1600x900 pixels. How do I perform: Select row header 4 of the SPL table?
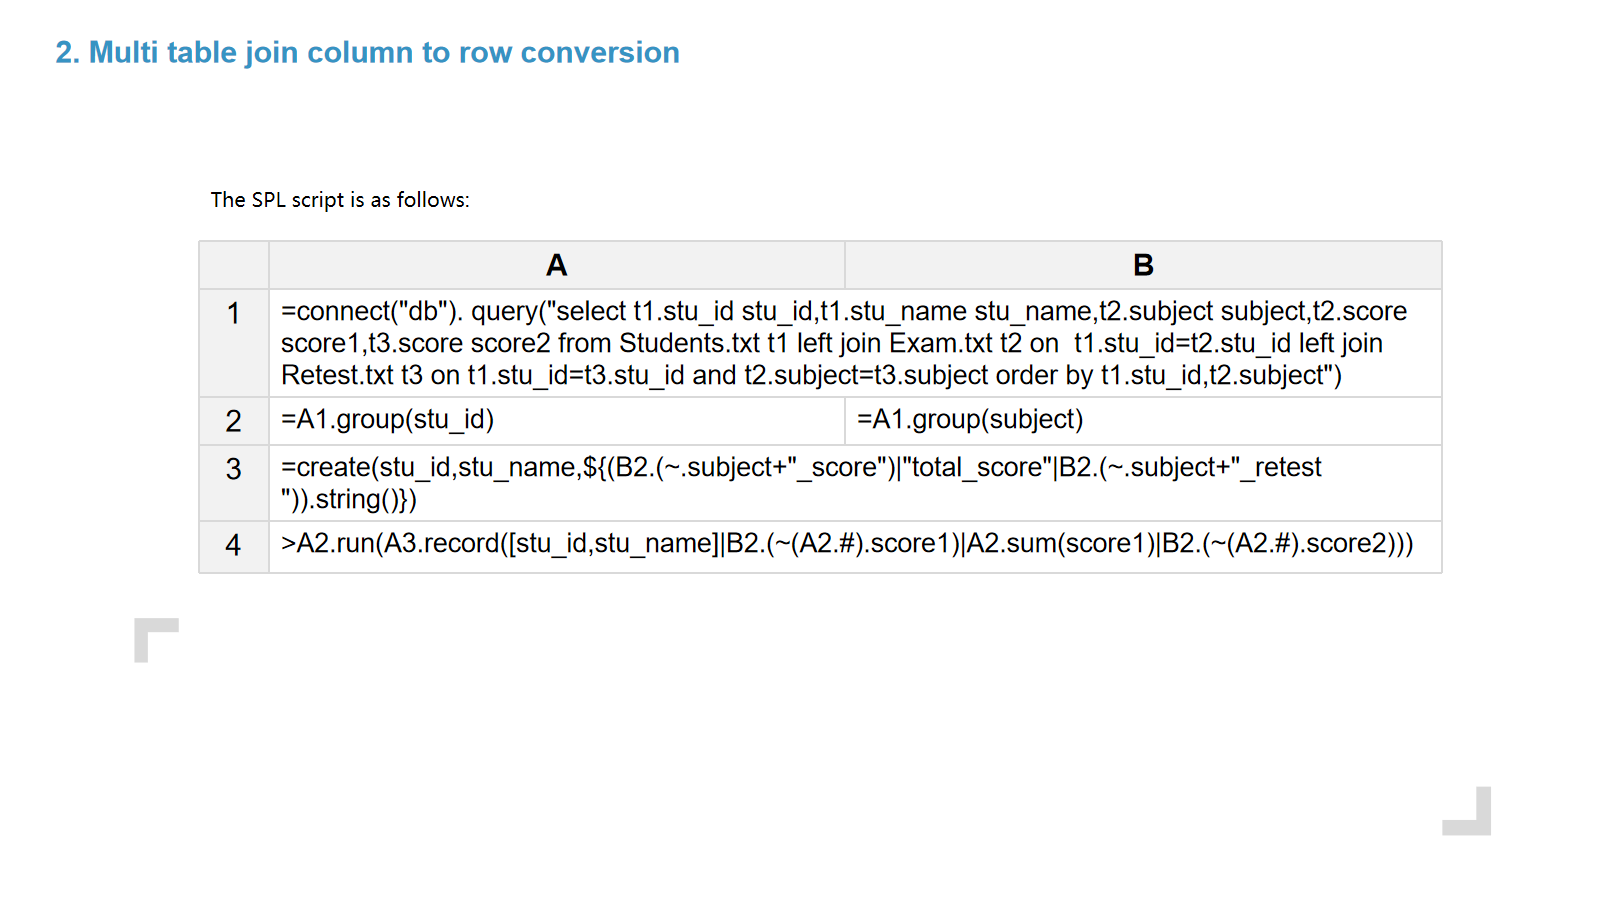pyautogui.click(x=233, y=545)
